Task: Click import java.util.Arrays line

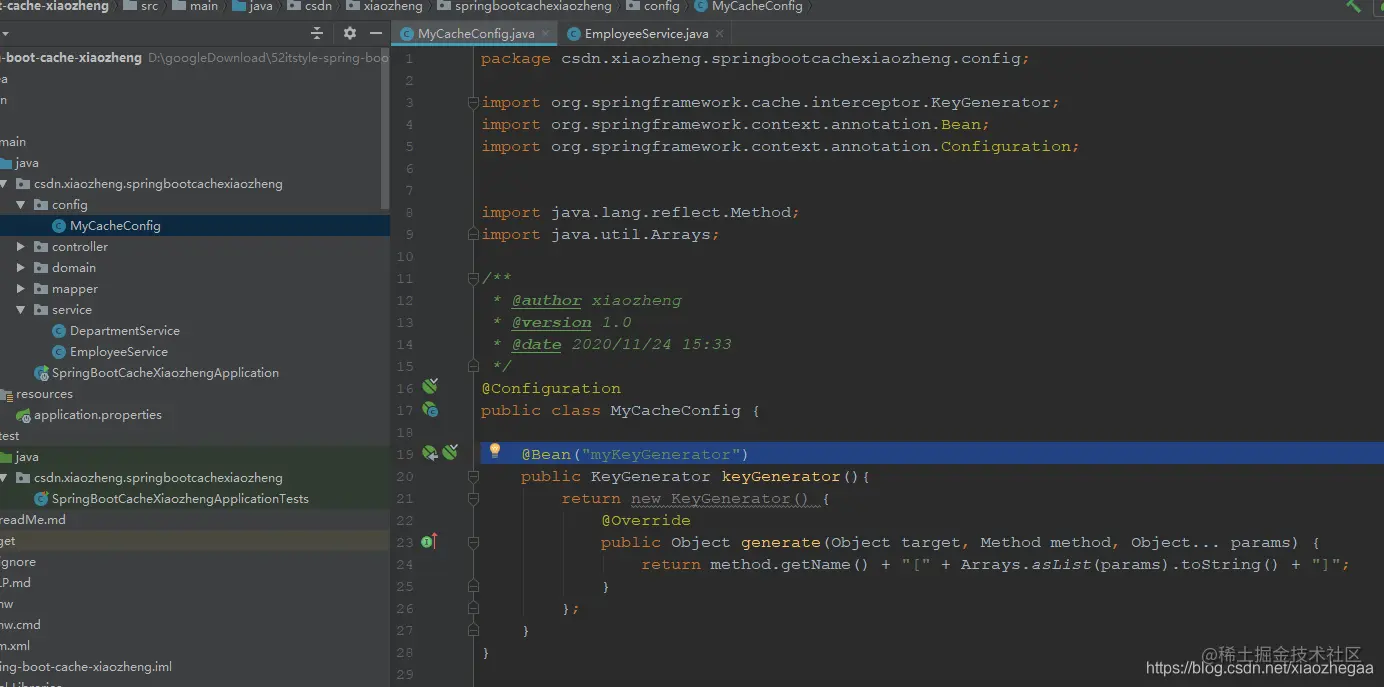Action: [600, 234]
